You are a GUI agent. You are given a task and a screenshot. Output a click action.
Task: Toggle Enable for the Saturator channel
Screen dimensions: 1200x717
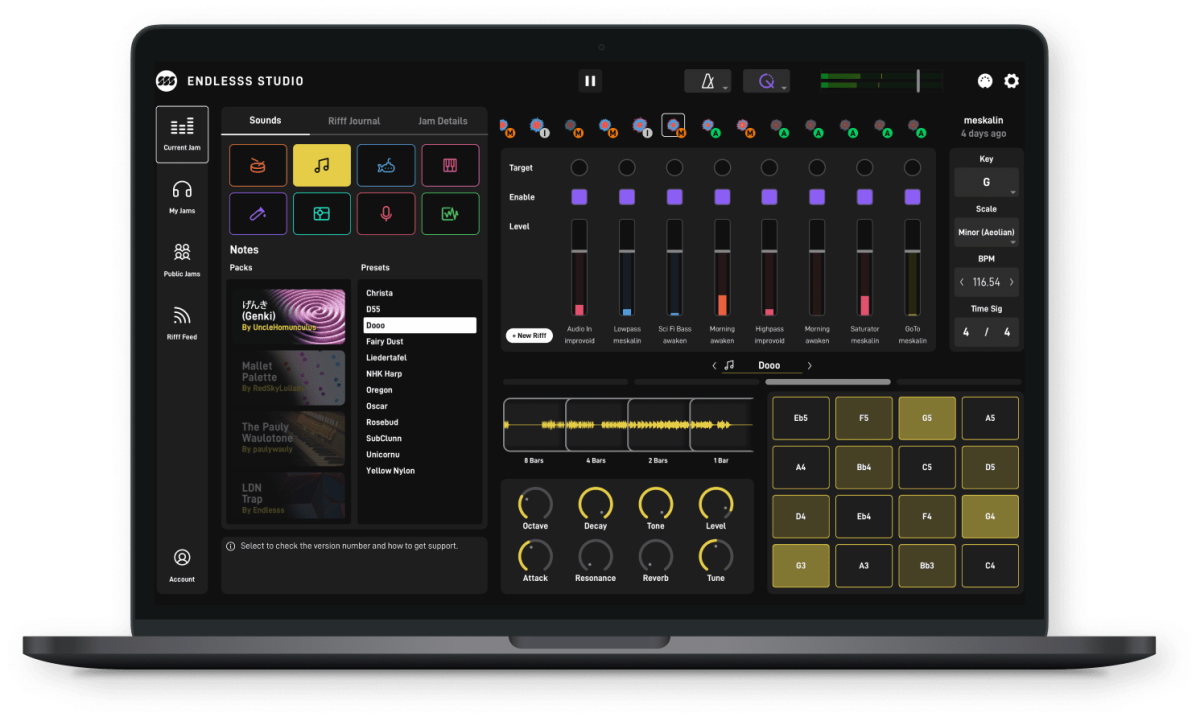tap(865, 197)
